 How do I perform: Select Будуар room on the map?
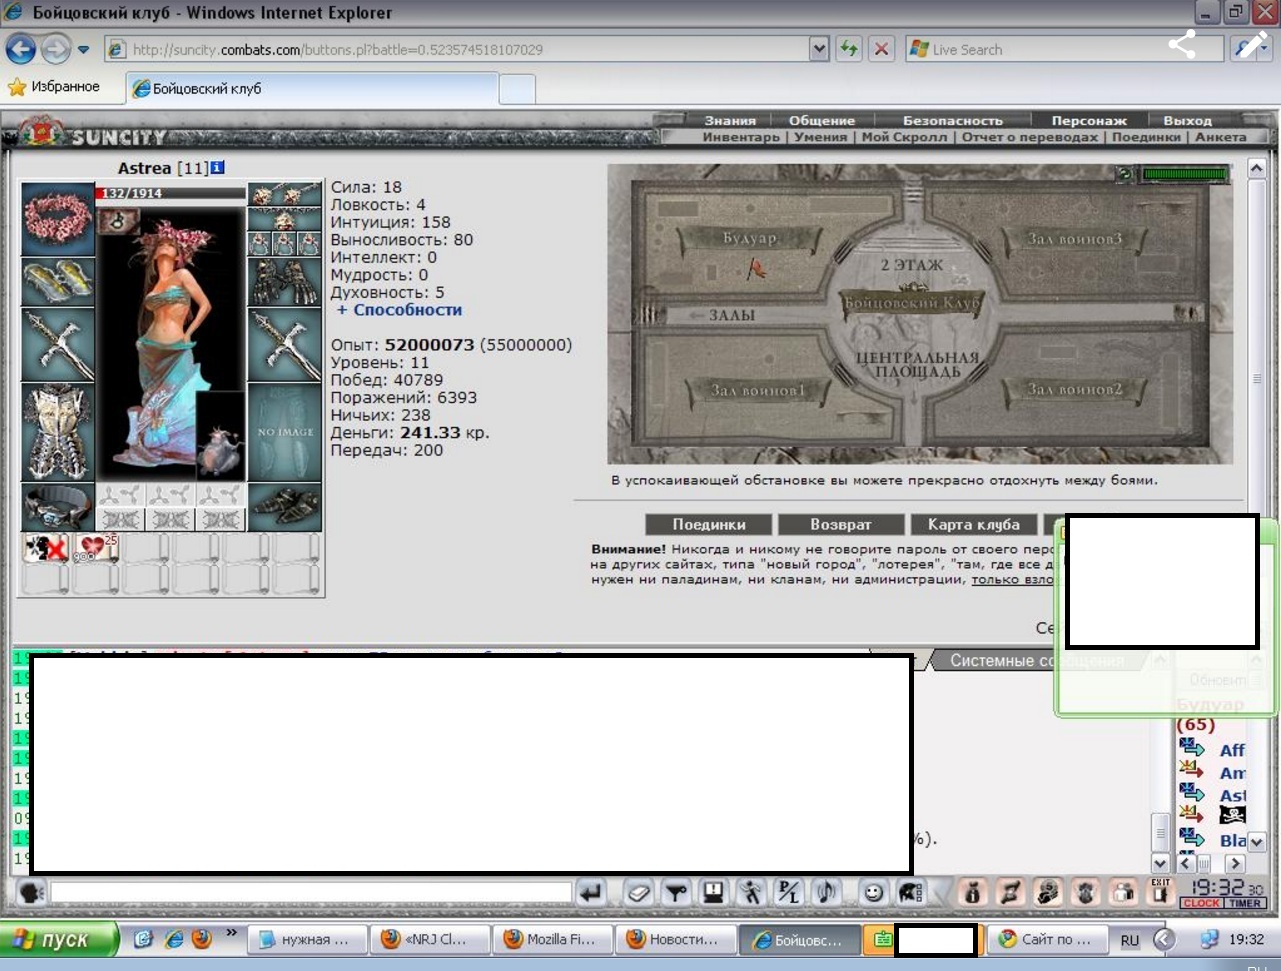click(x=750, y=239)
